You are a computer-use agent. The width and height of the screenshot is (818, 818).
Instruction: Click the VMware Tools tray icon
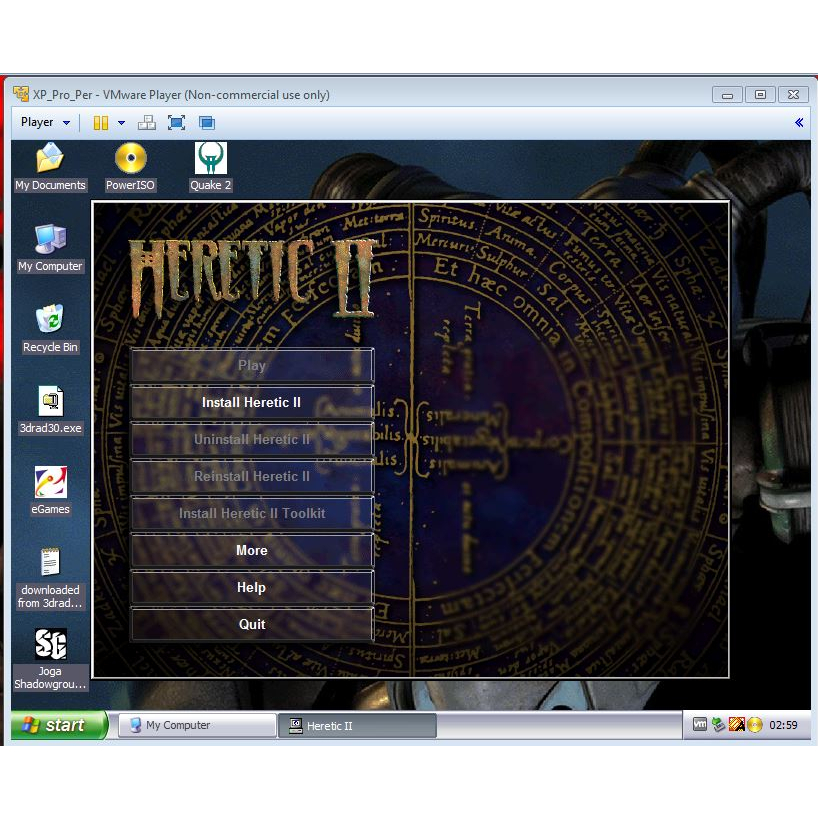point(701,725)
